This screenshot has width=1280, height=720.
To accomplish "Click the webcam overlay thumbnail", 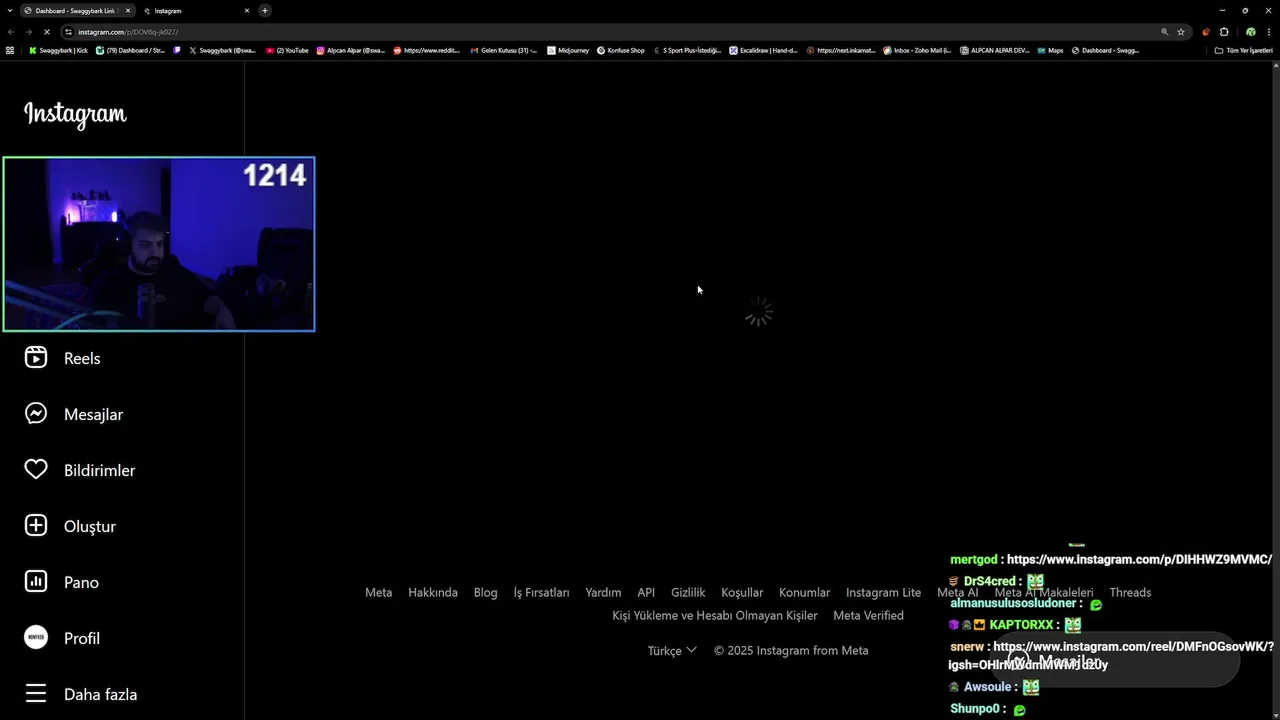I will click(x=159, y=244).
